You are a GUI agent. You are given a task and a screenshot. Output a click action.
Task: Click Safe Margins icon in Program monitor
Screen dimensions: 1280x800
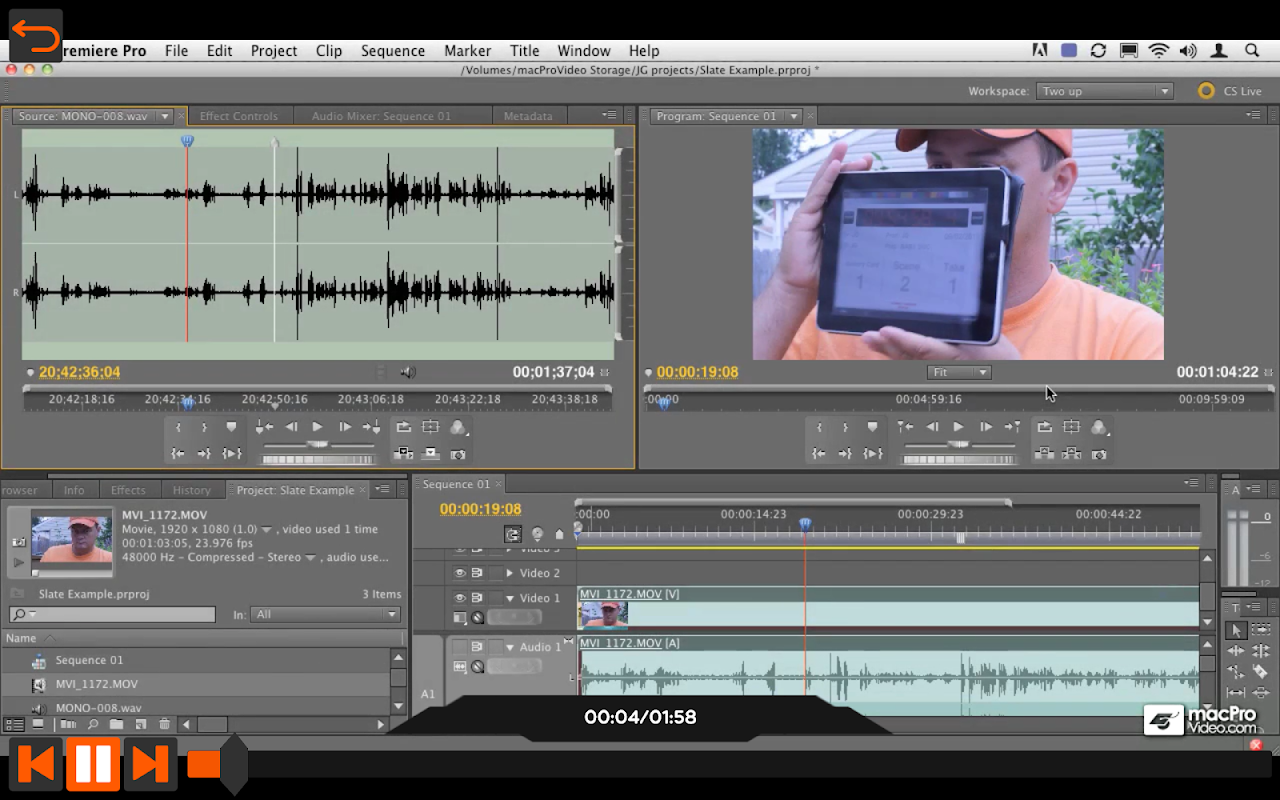(x=1071, y=427)
